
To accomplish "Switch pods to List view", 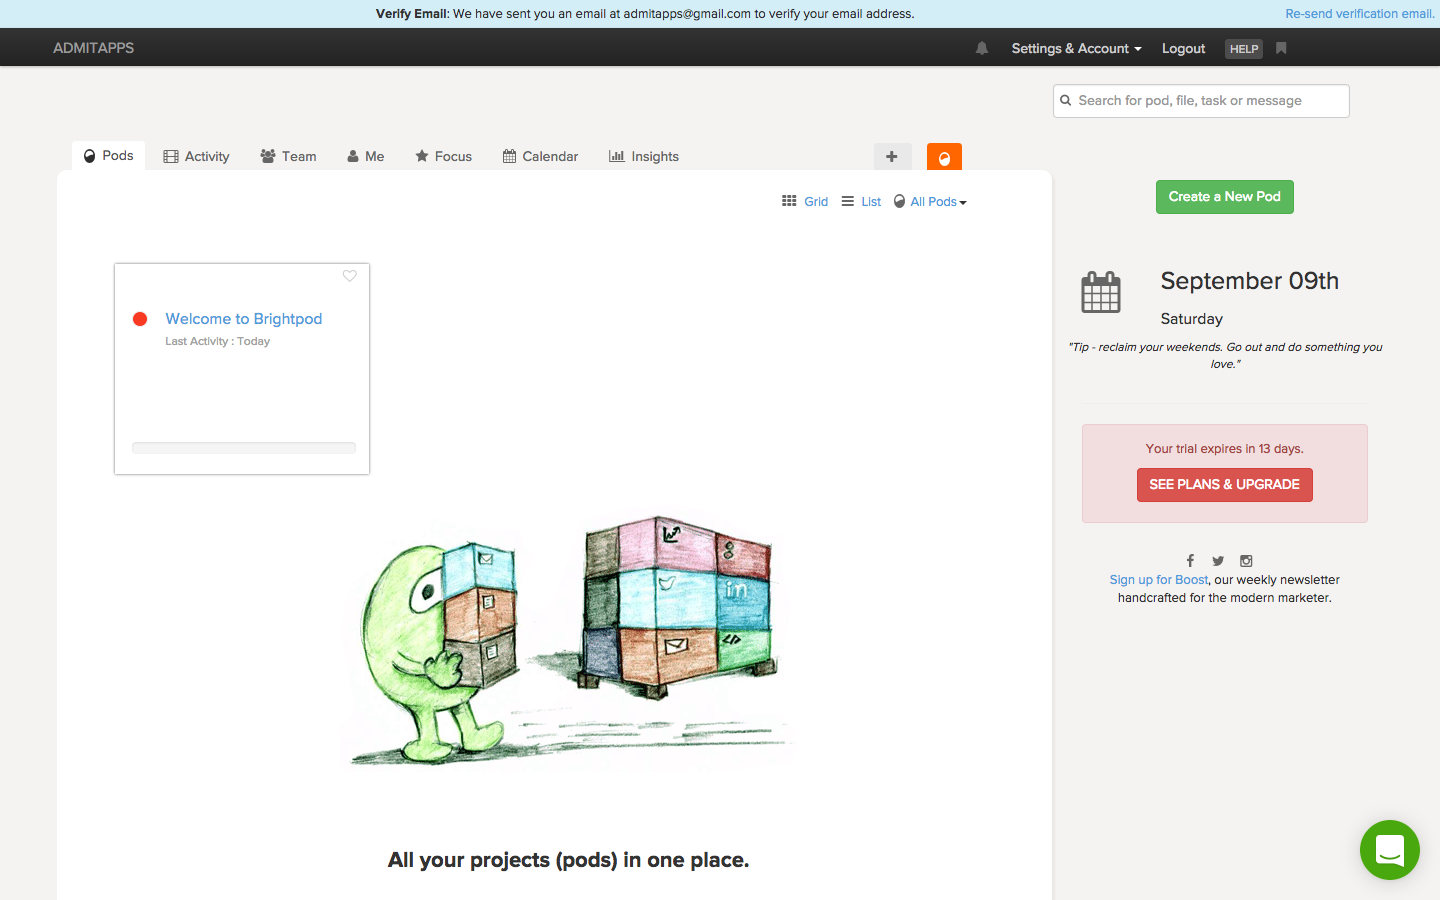I will coord(862,201).
